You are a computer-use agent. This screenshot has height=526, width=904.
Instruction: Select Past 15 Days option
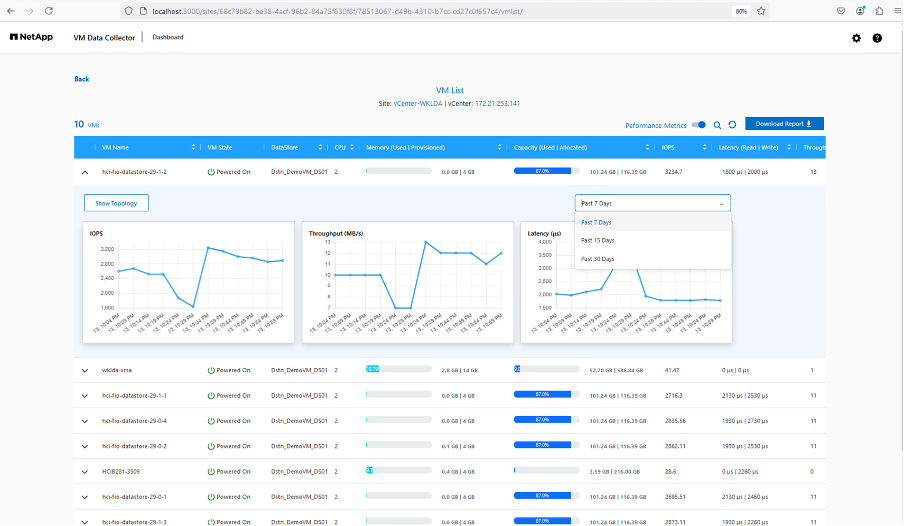[598, 241]
